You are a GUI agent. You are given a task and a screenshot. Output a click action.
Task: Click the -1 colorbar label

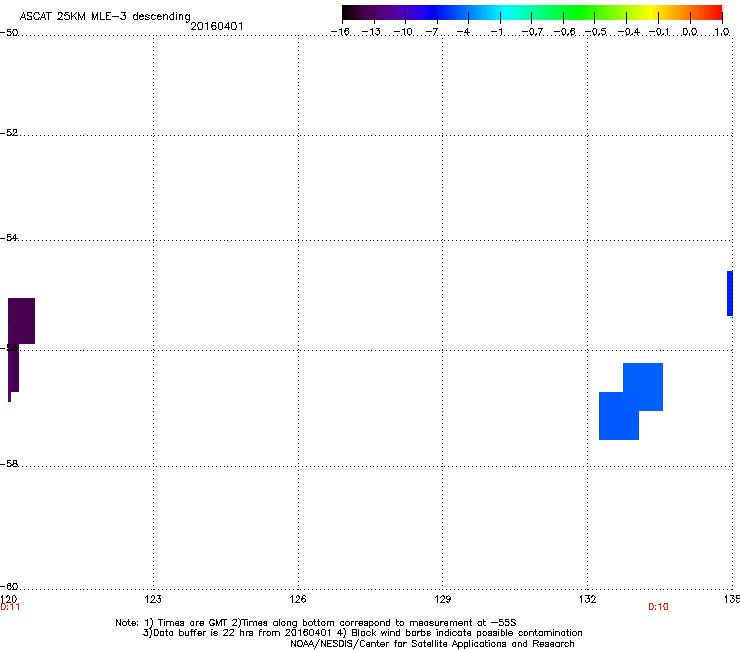[496, 32]
